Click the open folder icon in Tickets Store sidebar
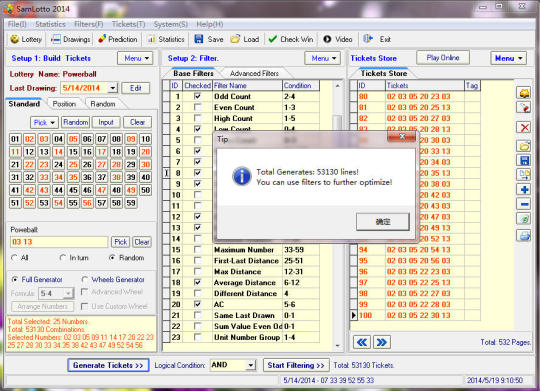 point(524,146)
